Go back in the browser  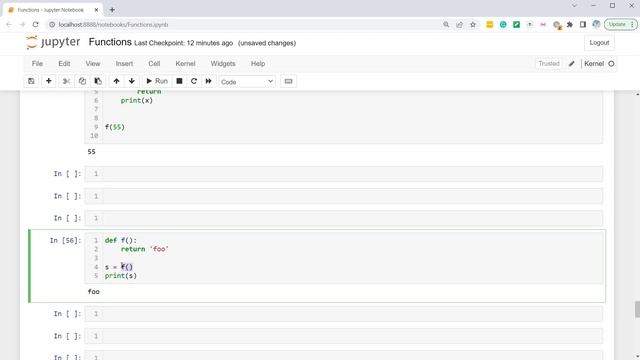coord(9,24)
